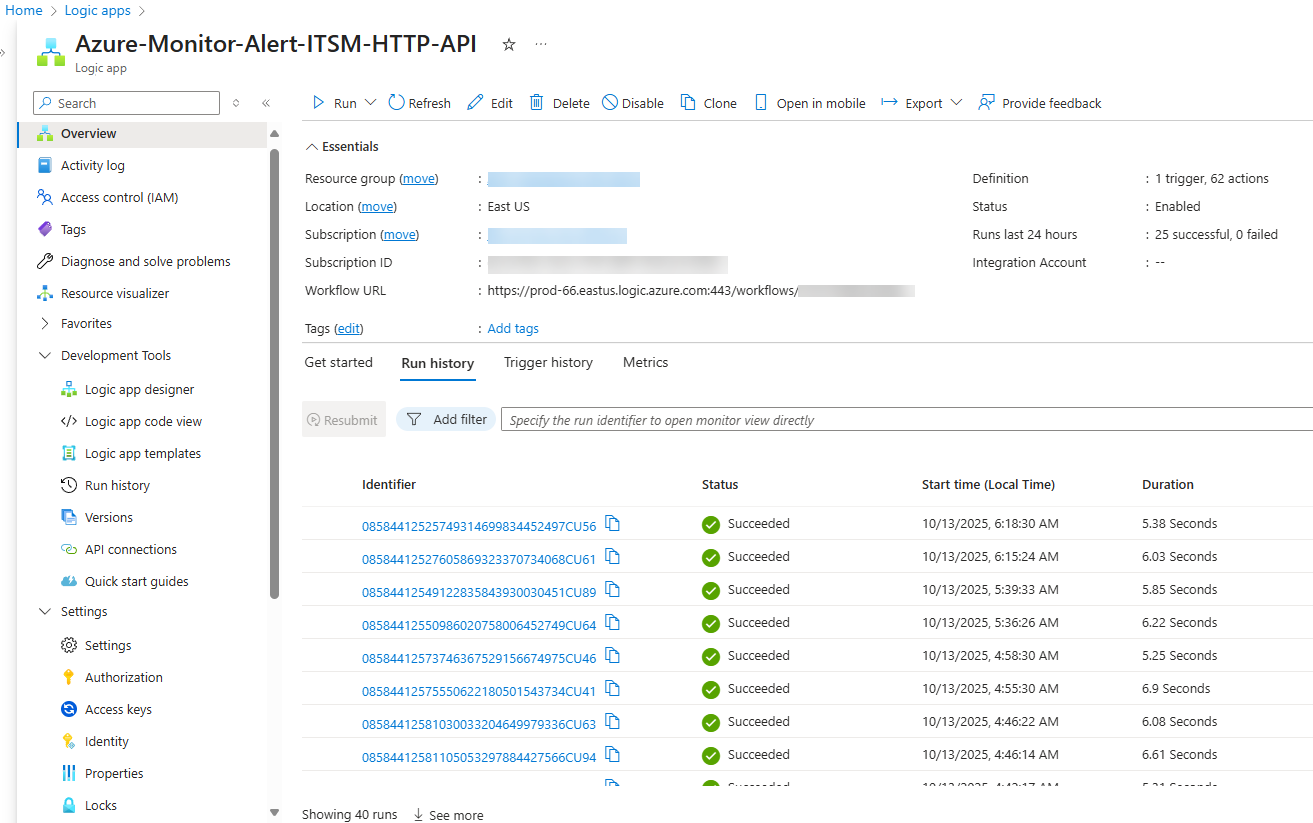Copy the run identifier ending in CU56
Image resolution: width=1313 pixels, height=823 pixels.
pos(613,524)
